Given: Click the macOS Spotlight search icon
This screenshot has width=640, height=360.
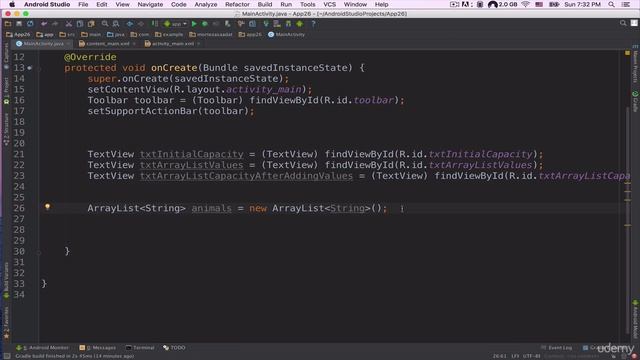Looking at the screenshot, I should [x=611, y=4].
